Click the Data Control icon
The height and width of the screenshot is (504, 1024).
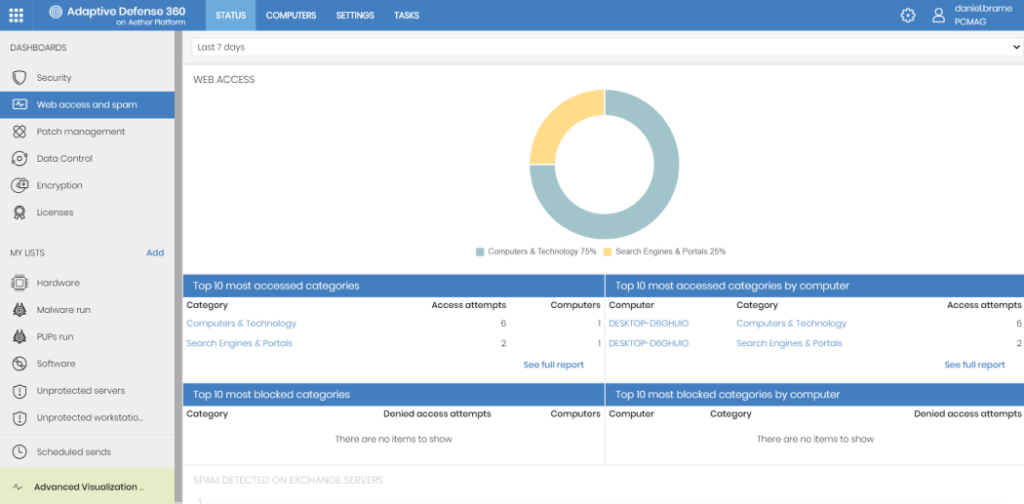(20, 159)
